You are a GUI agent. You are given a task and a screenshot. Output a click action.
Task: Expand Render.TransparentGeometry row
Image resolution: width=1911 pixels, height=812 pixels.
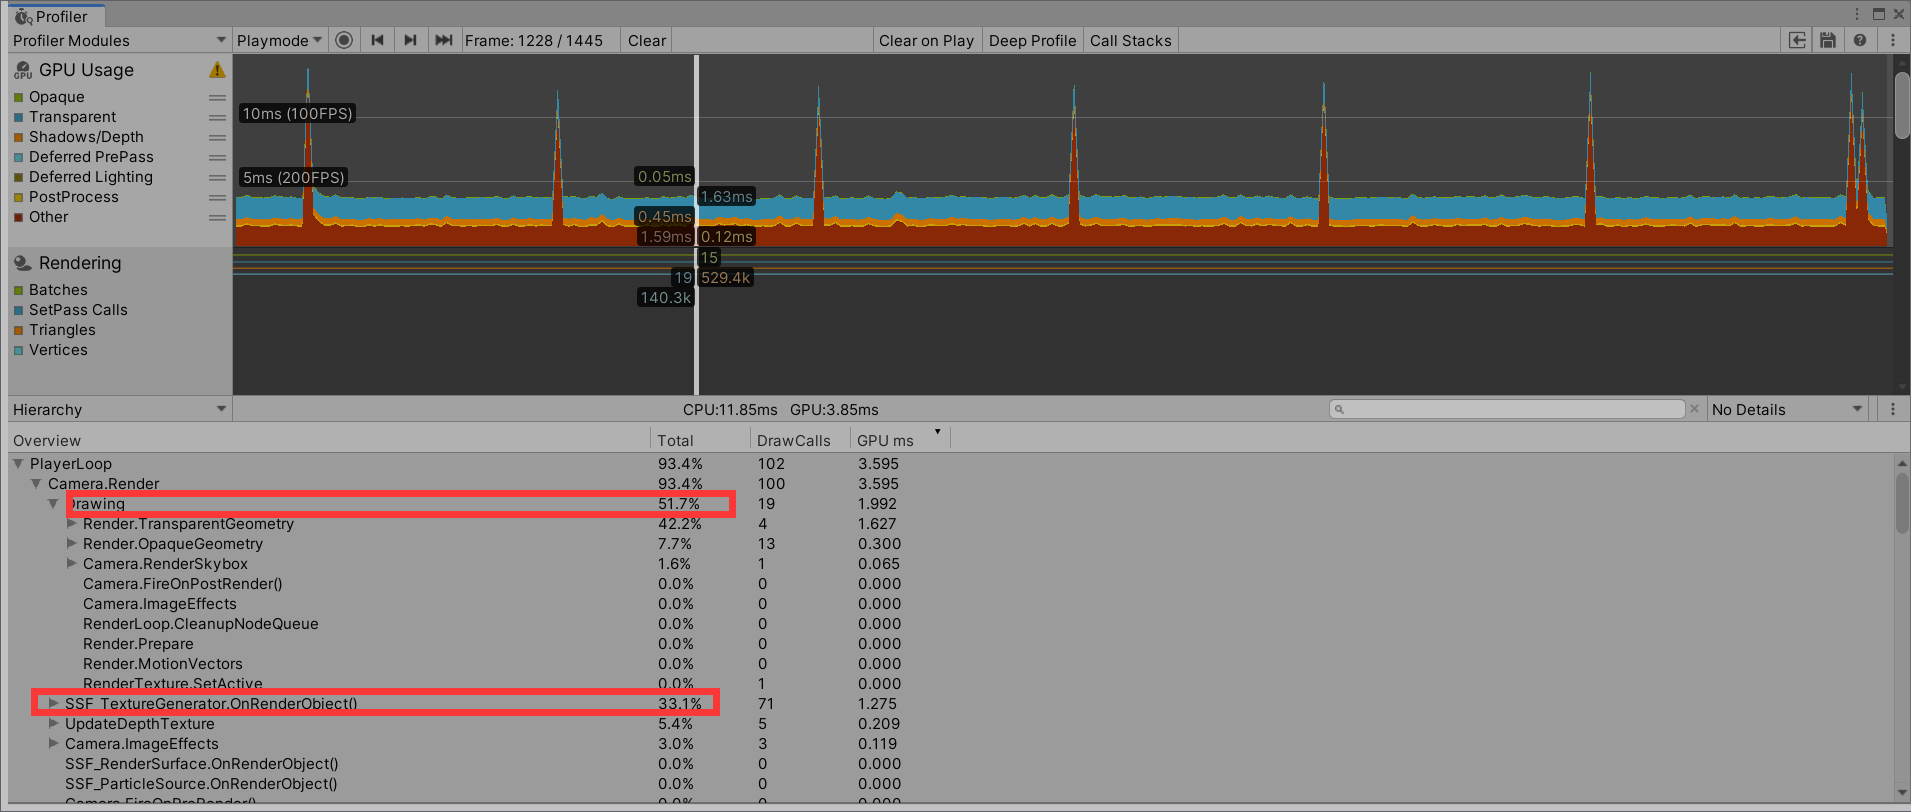point(72,524)
